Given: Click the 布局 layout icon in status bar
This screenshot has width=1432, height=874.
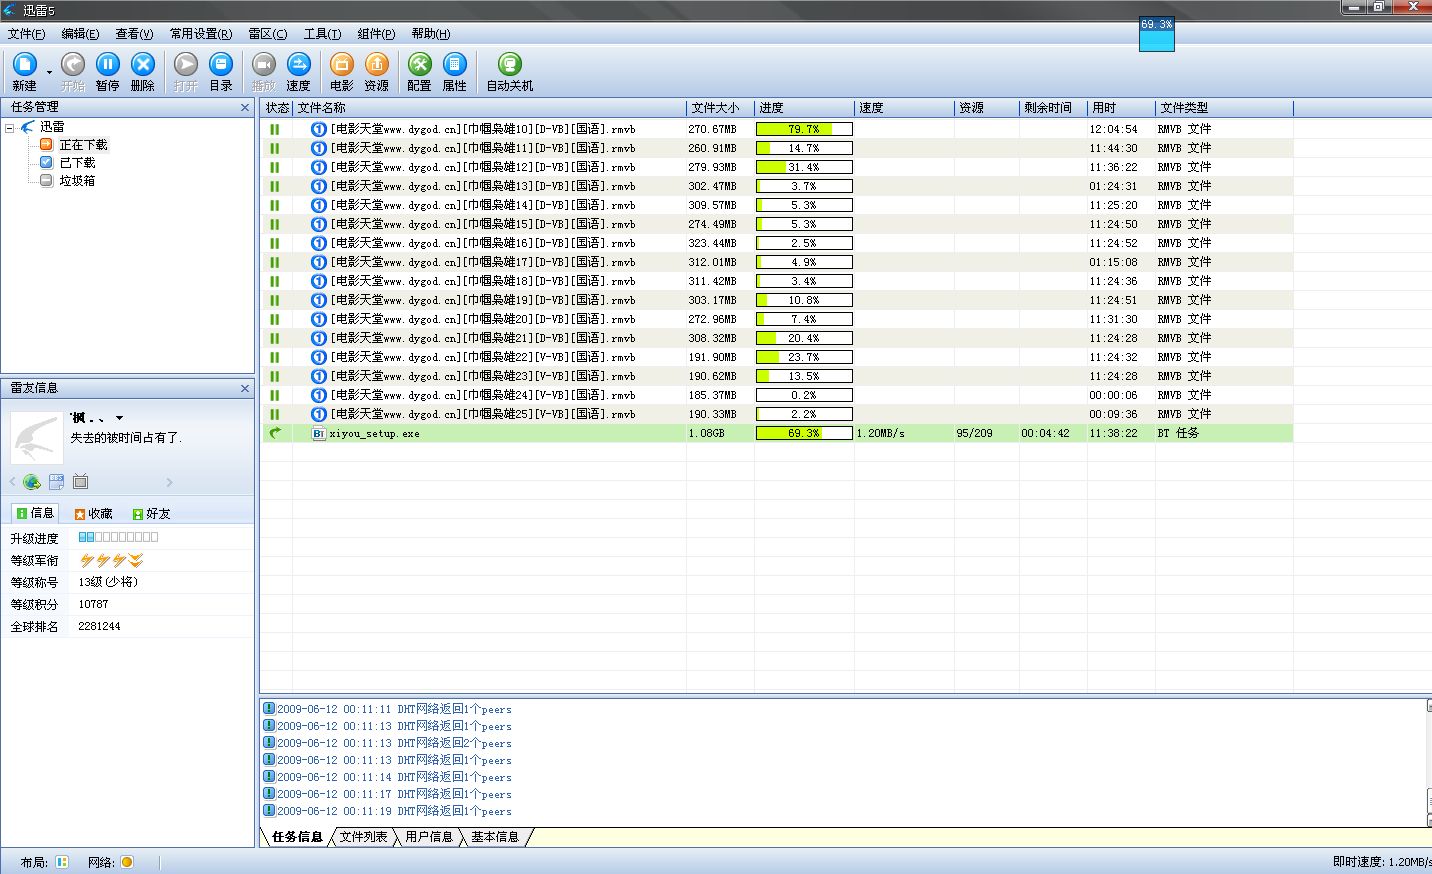Looking at the screenshot, I should tap(62, 862).
